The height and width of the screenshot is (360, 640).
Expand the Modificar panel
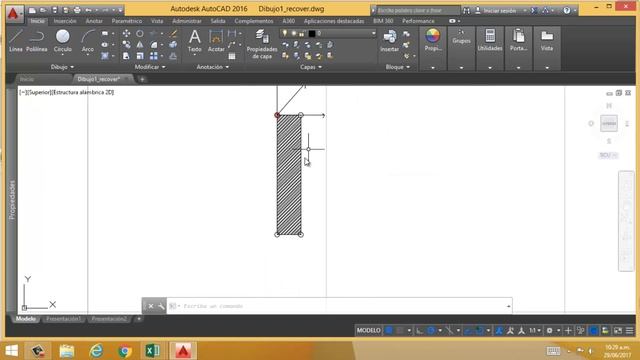tap(150, 67)
